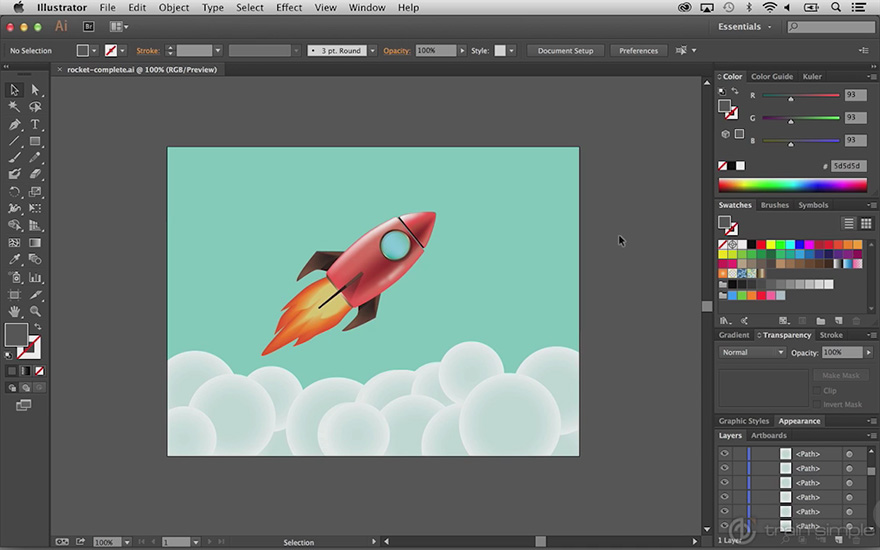Open the Object menu
880x550 pixels.
[x=174, y=7]
